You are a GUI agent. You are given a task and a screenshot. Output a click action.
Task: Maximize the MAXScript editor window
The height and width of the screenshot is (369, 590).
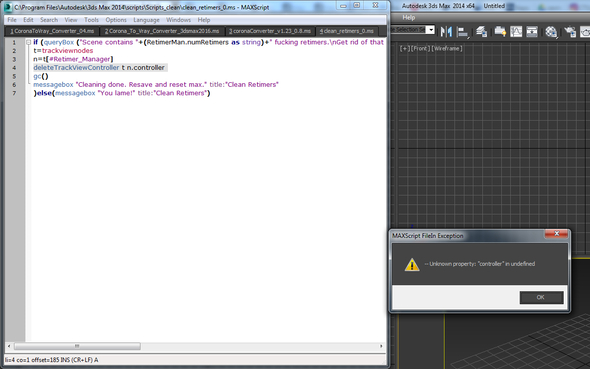click(x=357, y=5)
